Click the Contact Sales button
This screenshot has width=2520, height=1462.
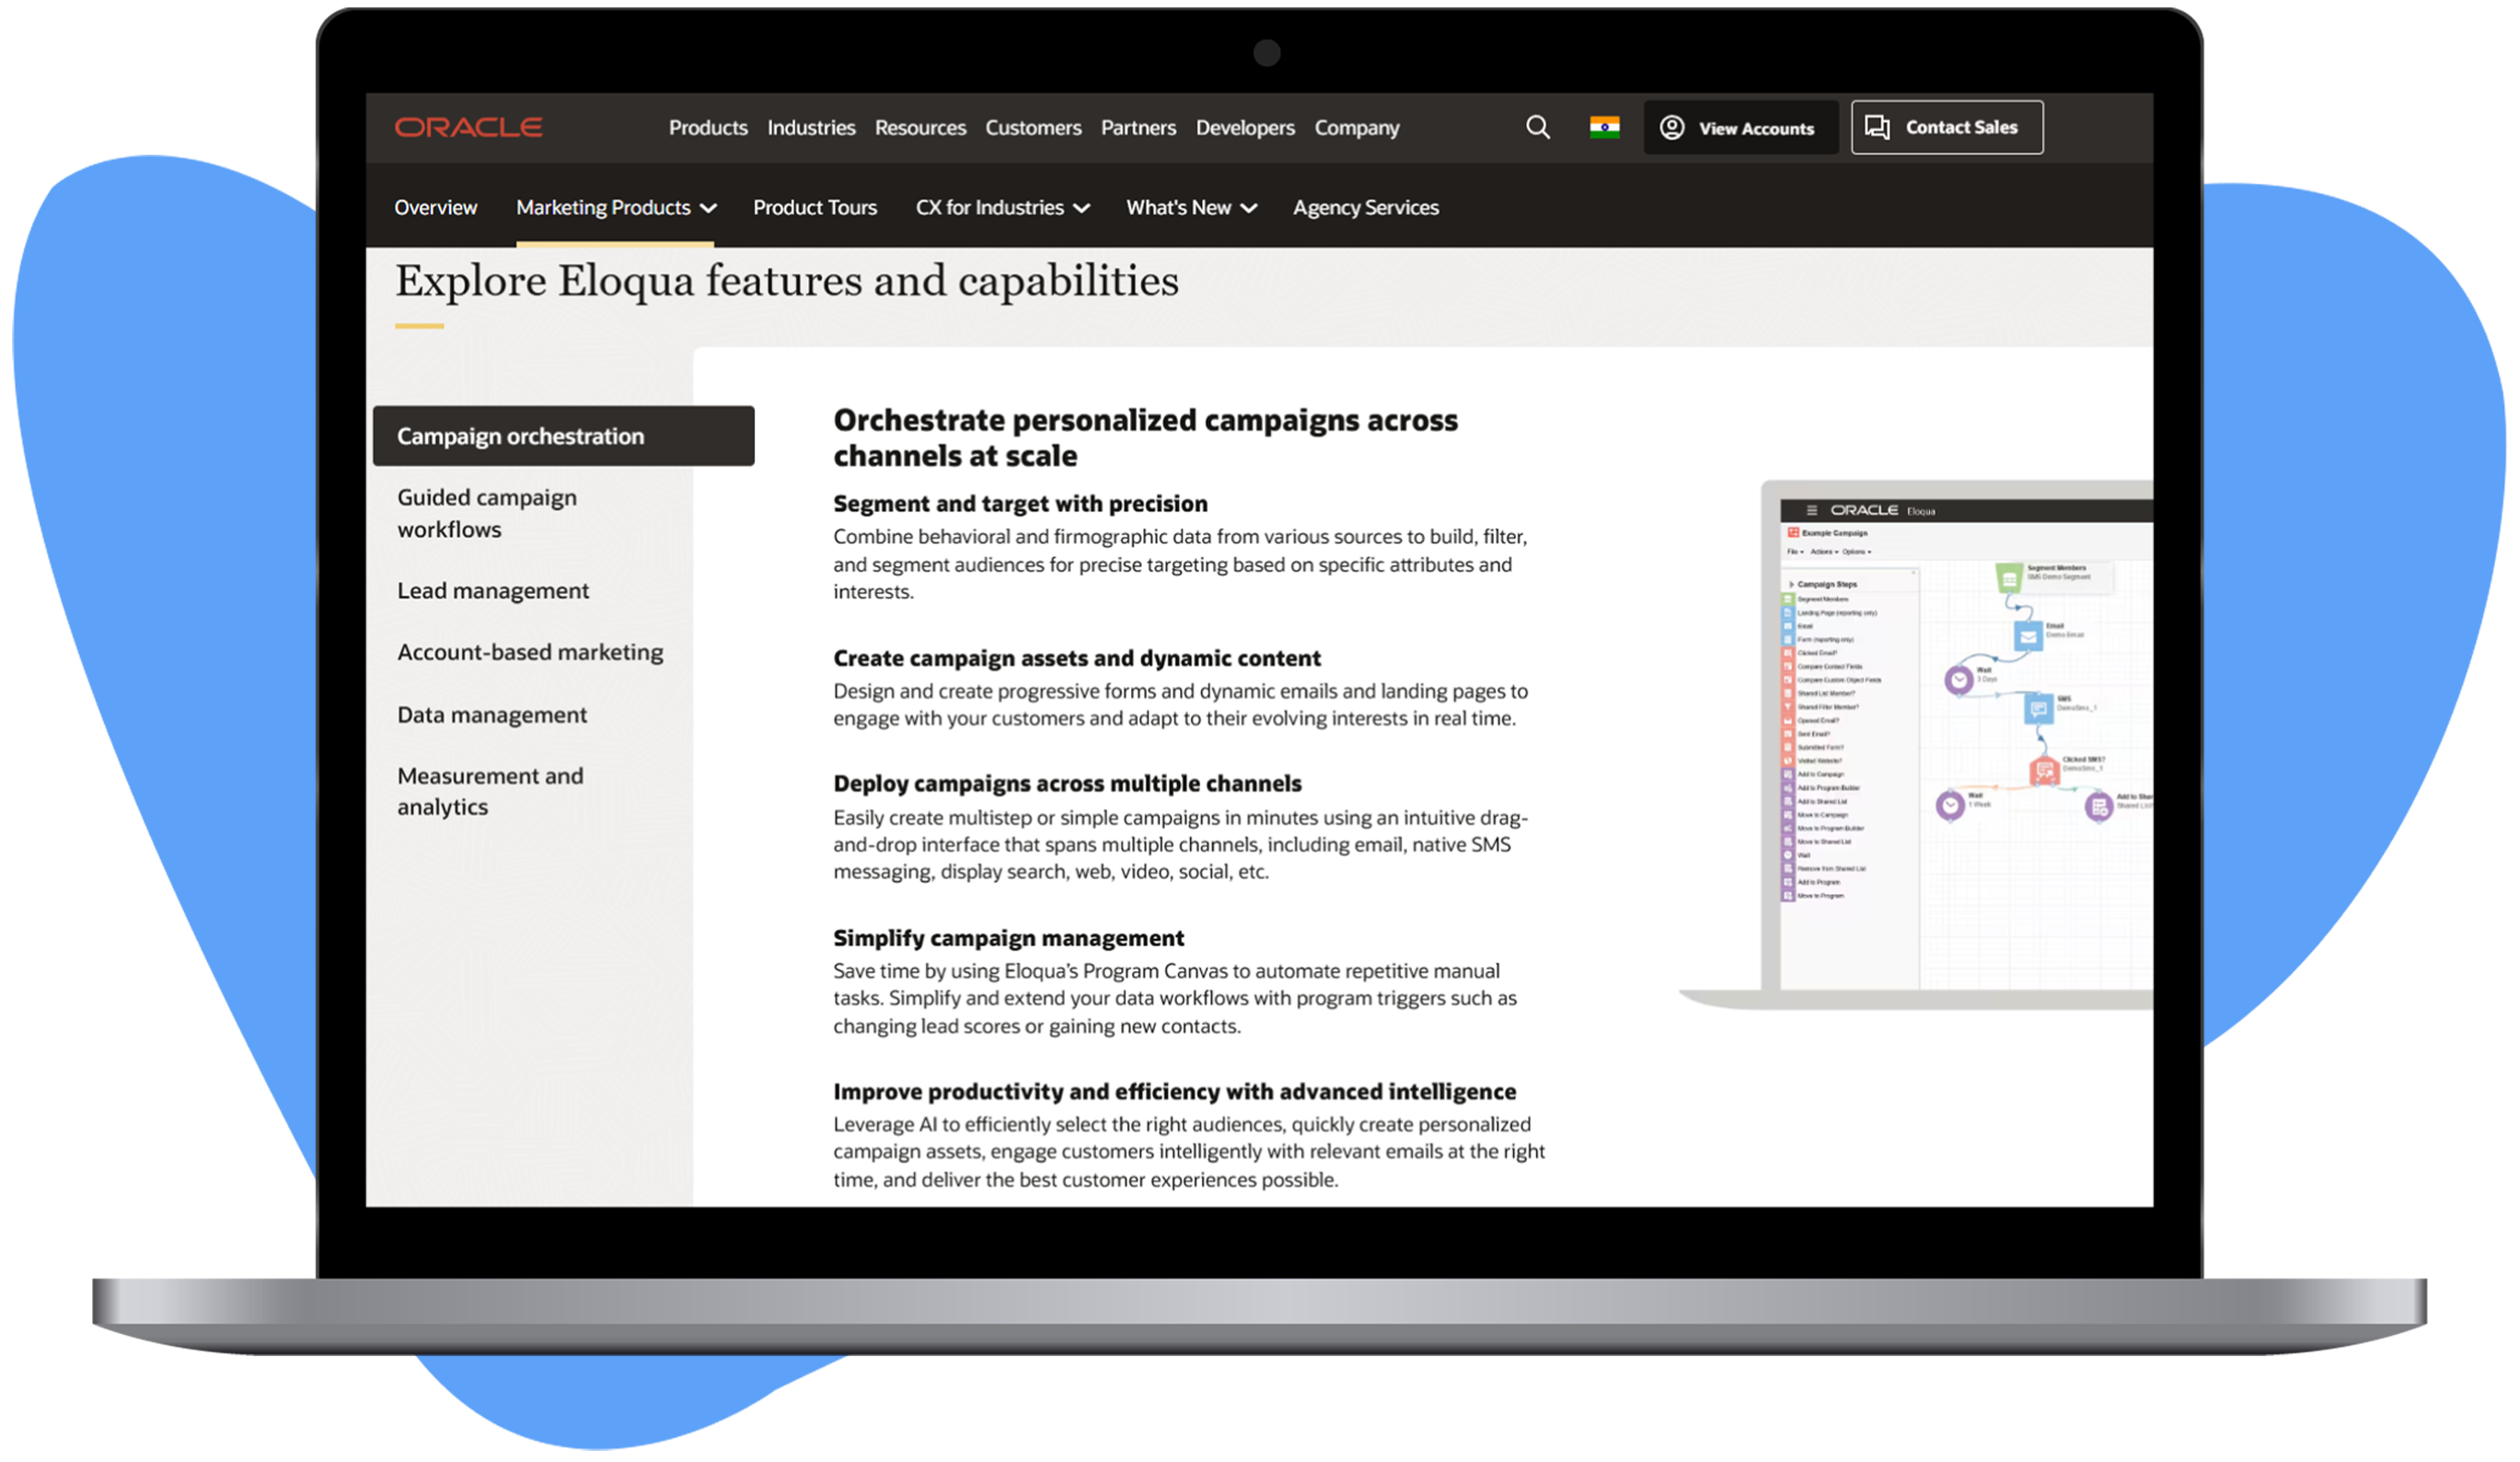[1946, 127]
